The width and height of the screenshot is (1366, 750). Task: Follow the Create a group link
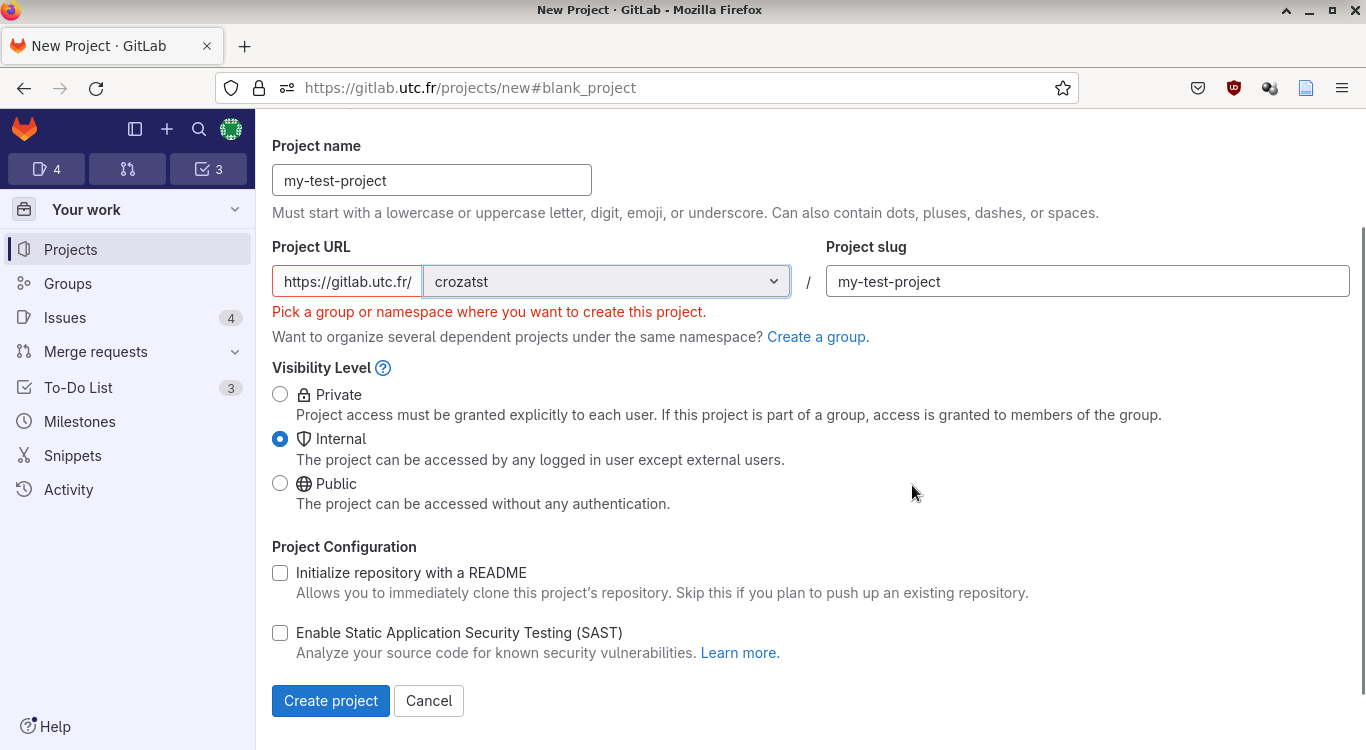816,337
